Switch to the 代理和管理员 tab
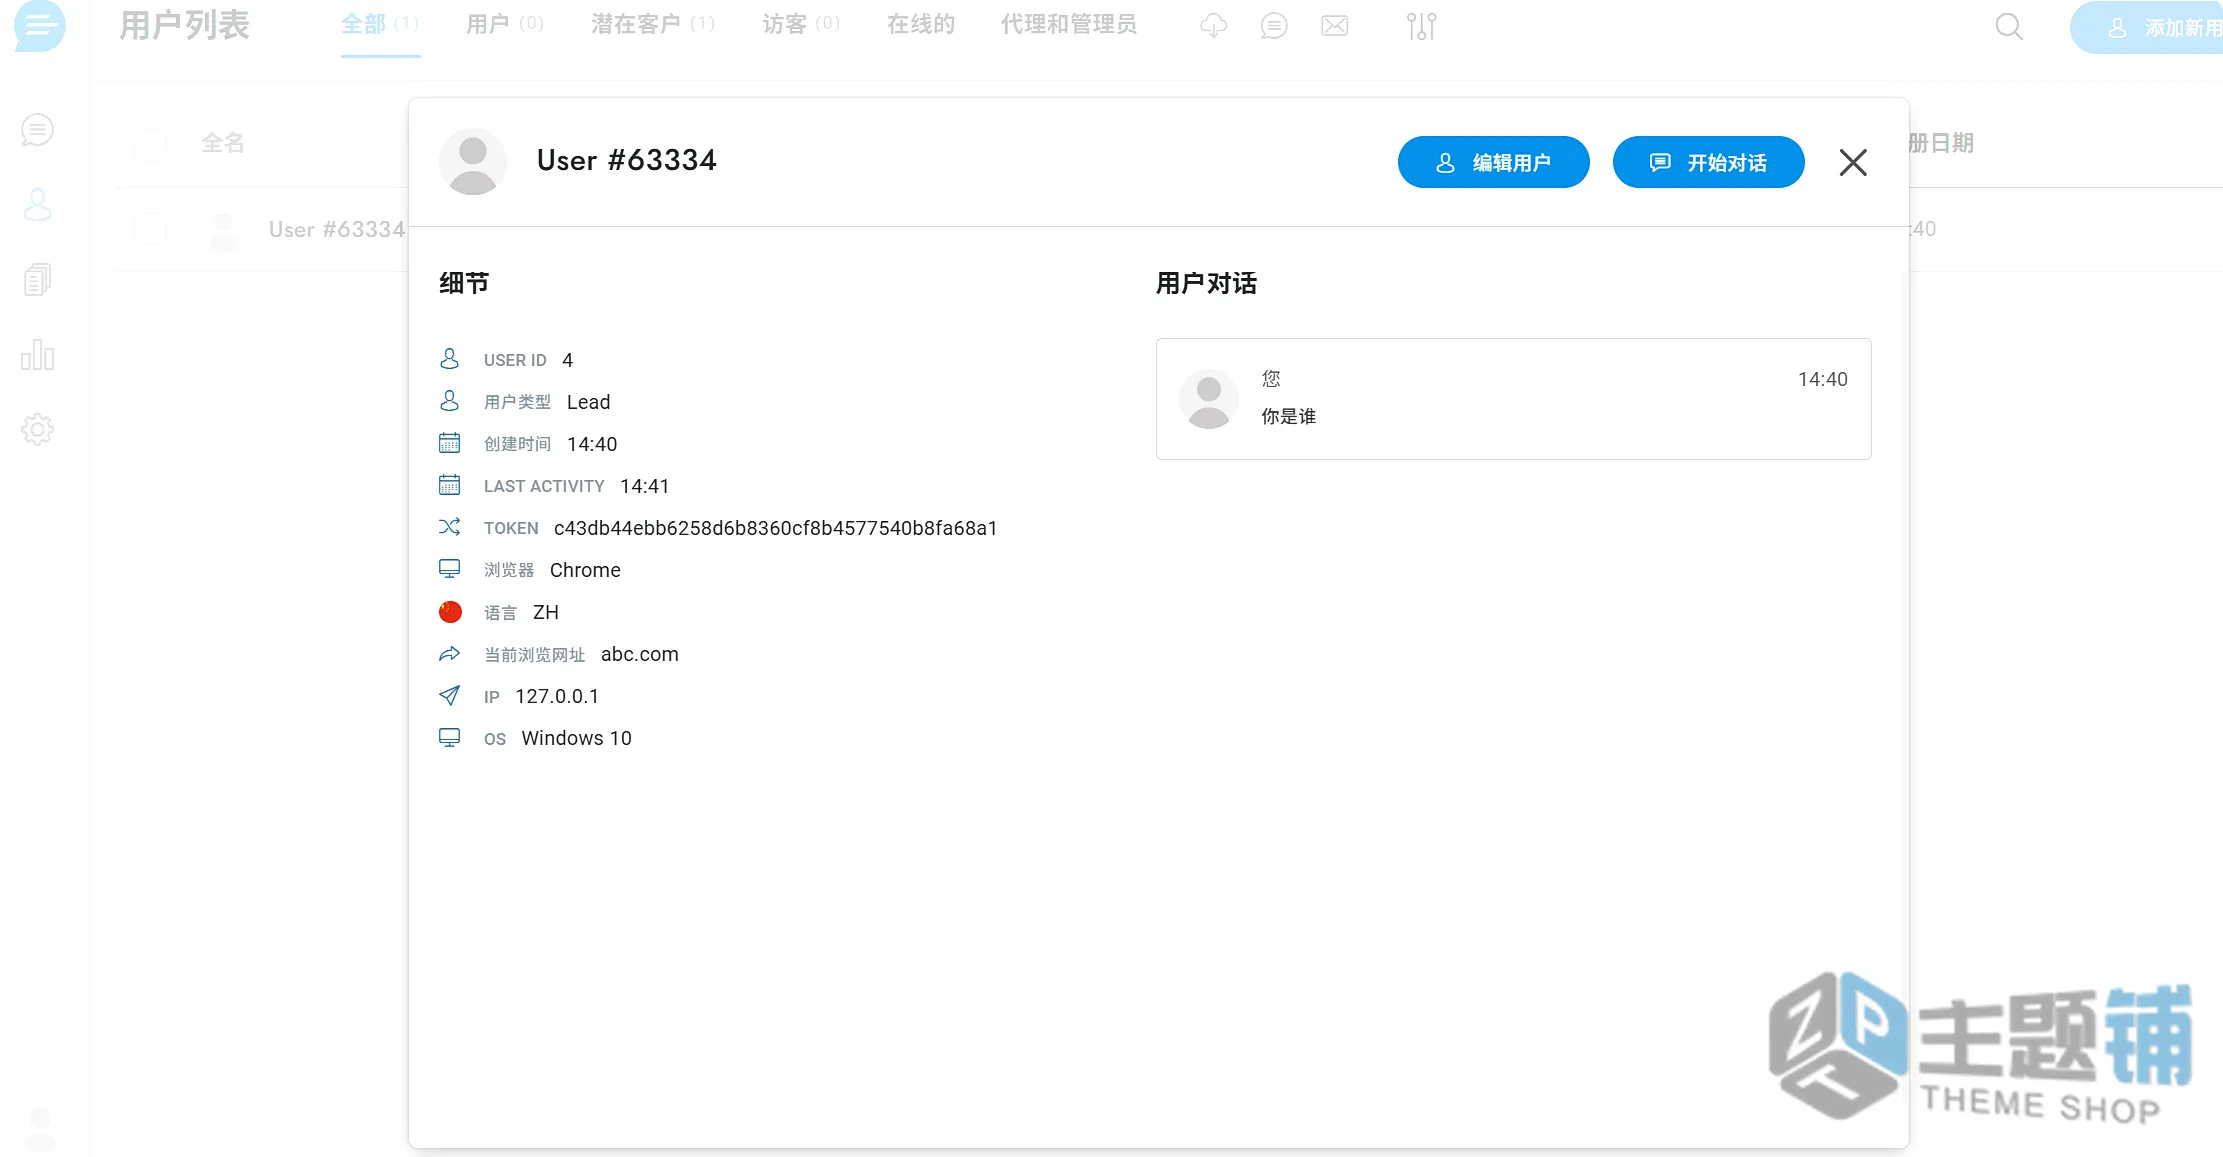 [x=1069, y=24]
